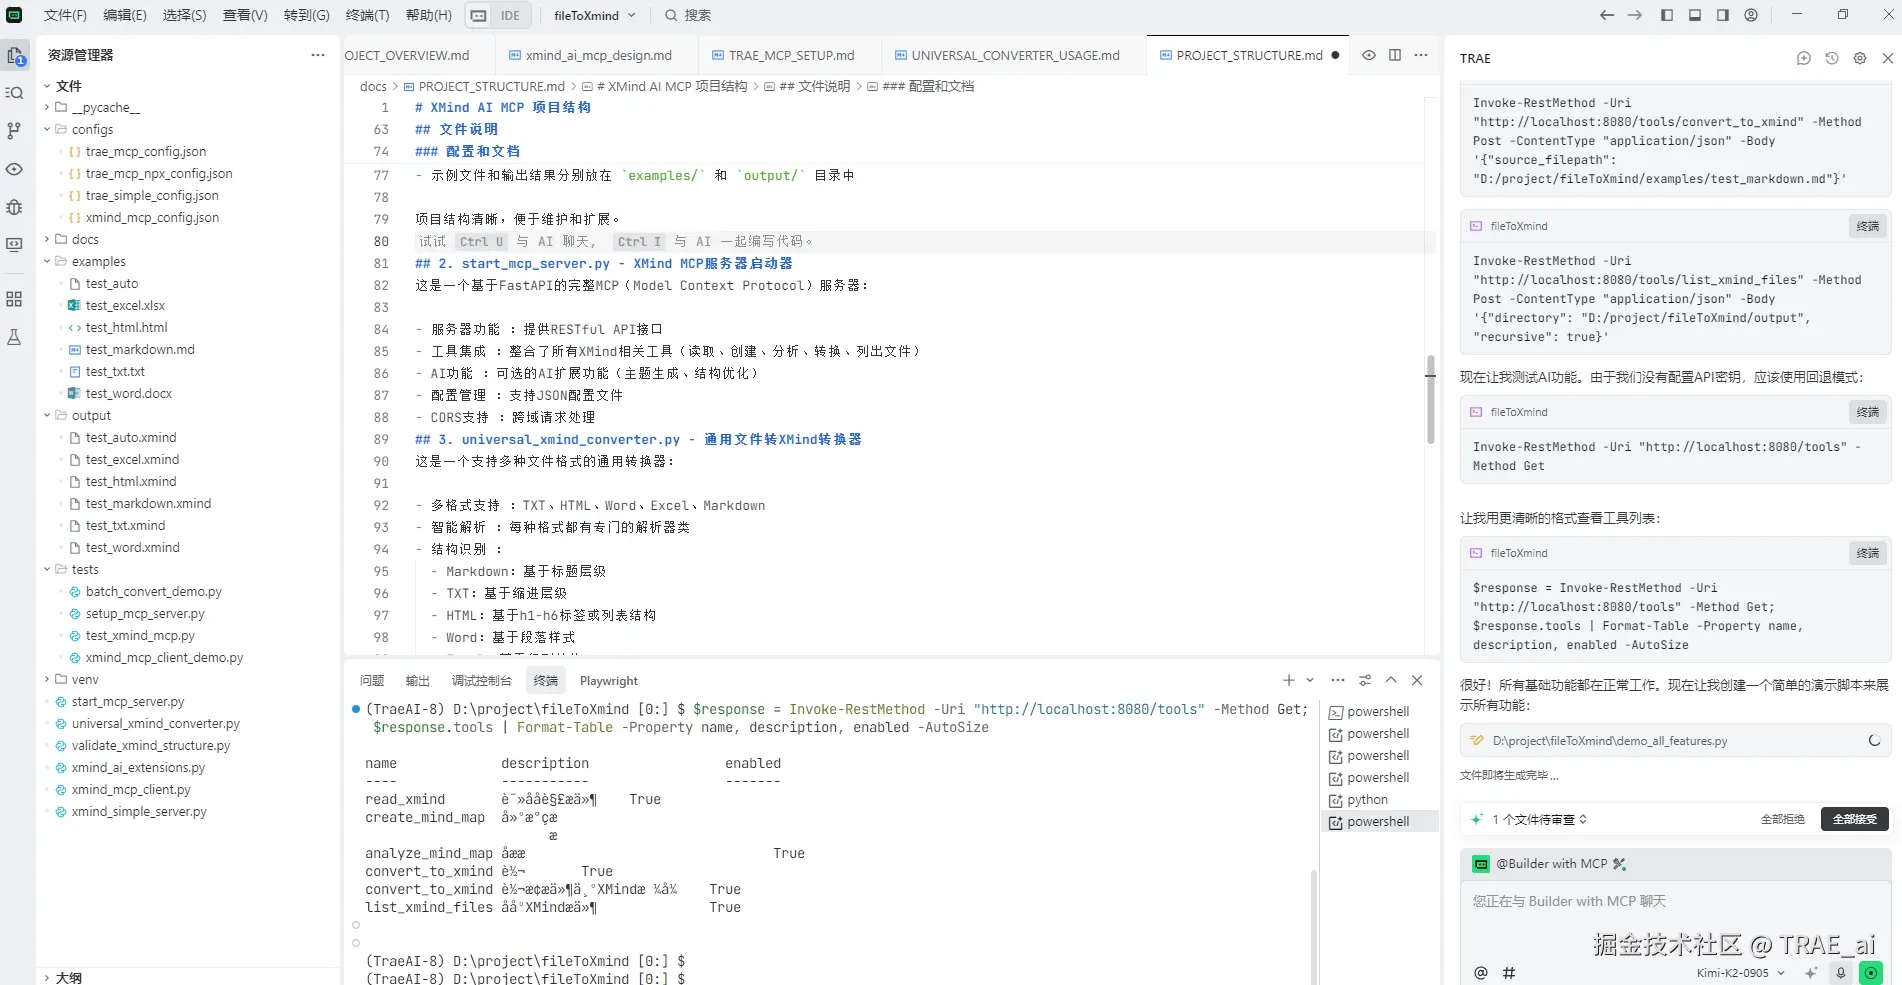
Task: Select the python terminal in terminal list
Action: [x=1367, y=800]
